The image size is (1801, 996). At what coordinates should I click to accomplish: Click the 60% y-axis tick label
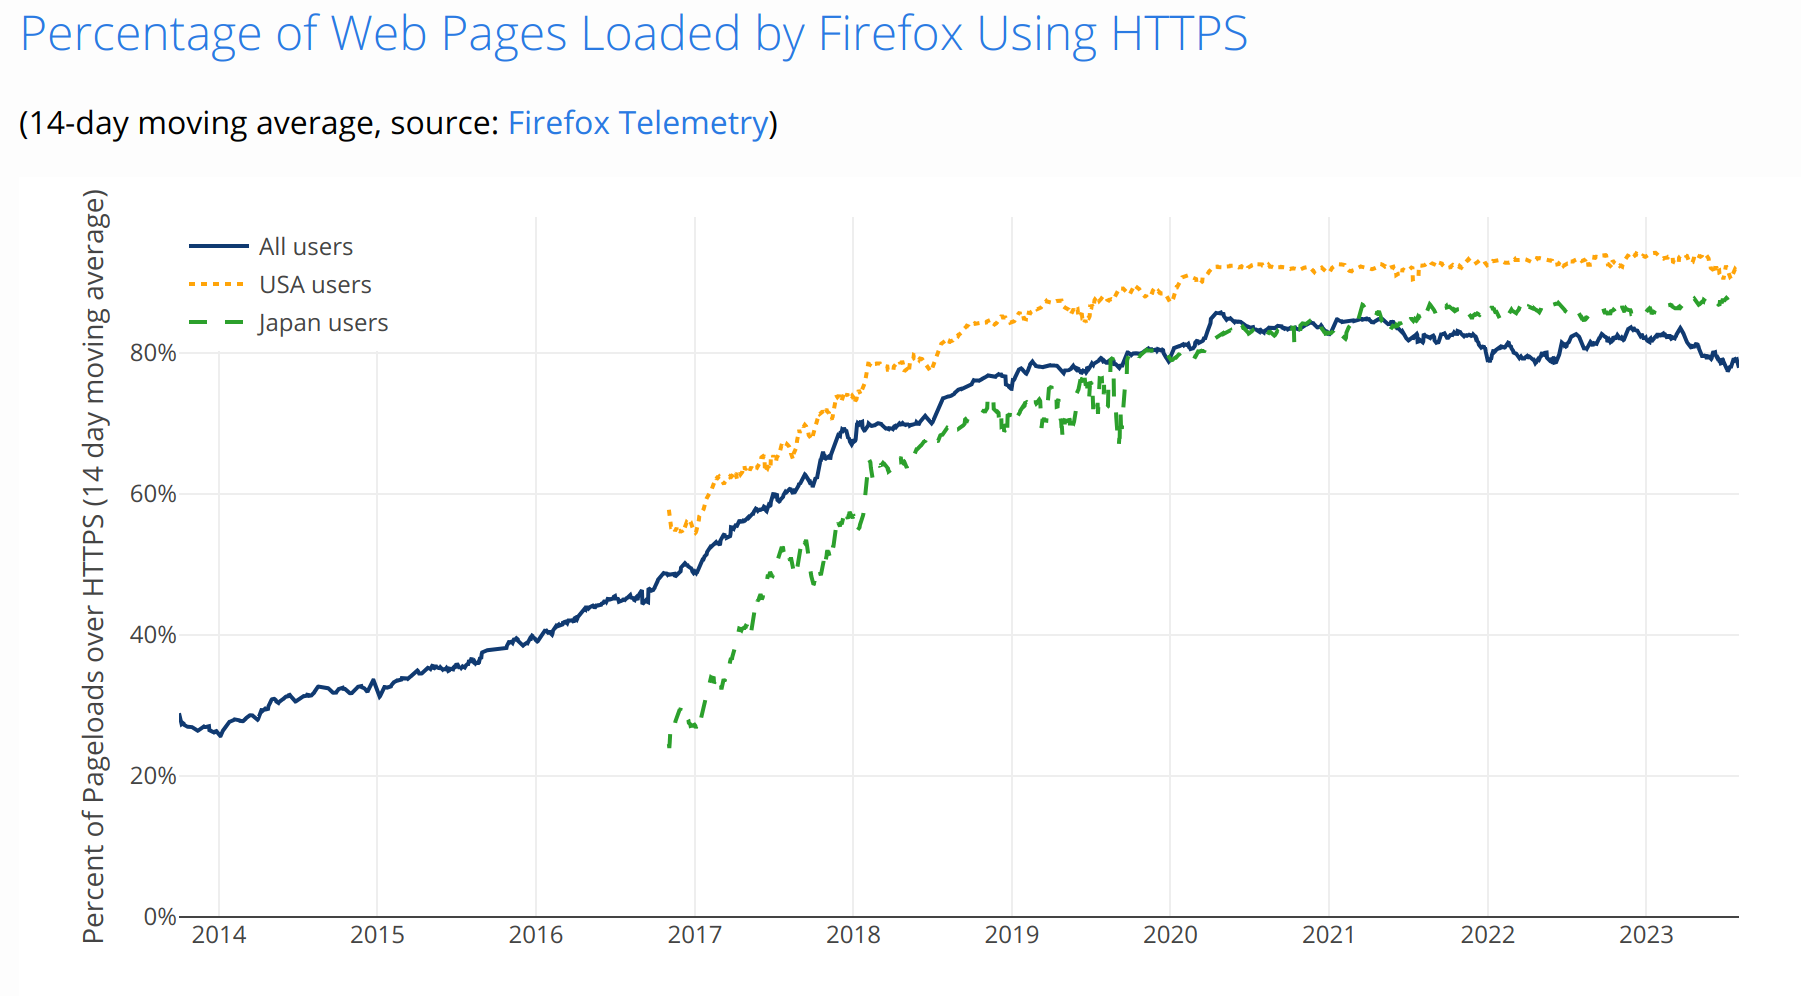tap(153, 494)
